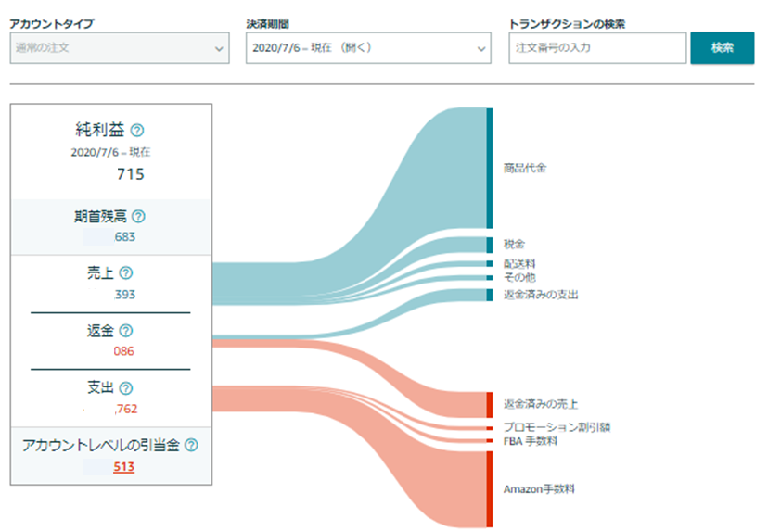Open the アカウントタイプ dropdown

tap(119, 47)
